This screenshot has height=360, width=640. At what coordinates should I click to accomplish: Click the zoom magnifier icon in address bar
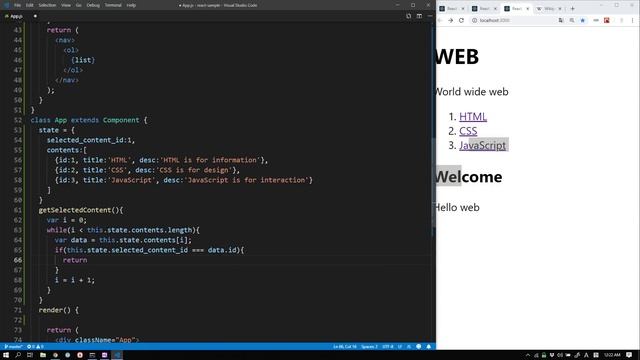click(572, 20)
